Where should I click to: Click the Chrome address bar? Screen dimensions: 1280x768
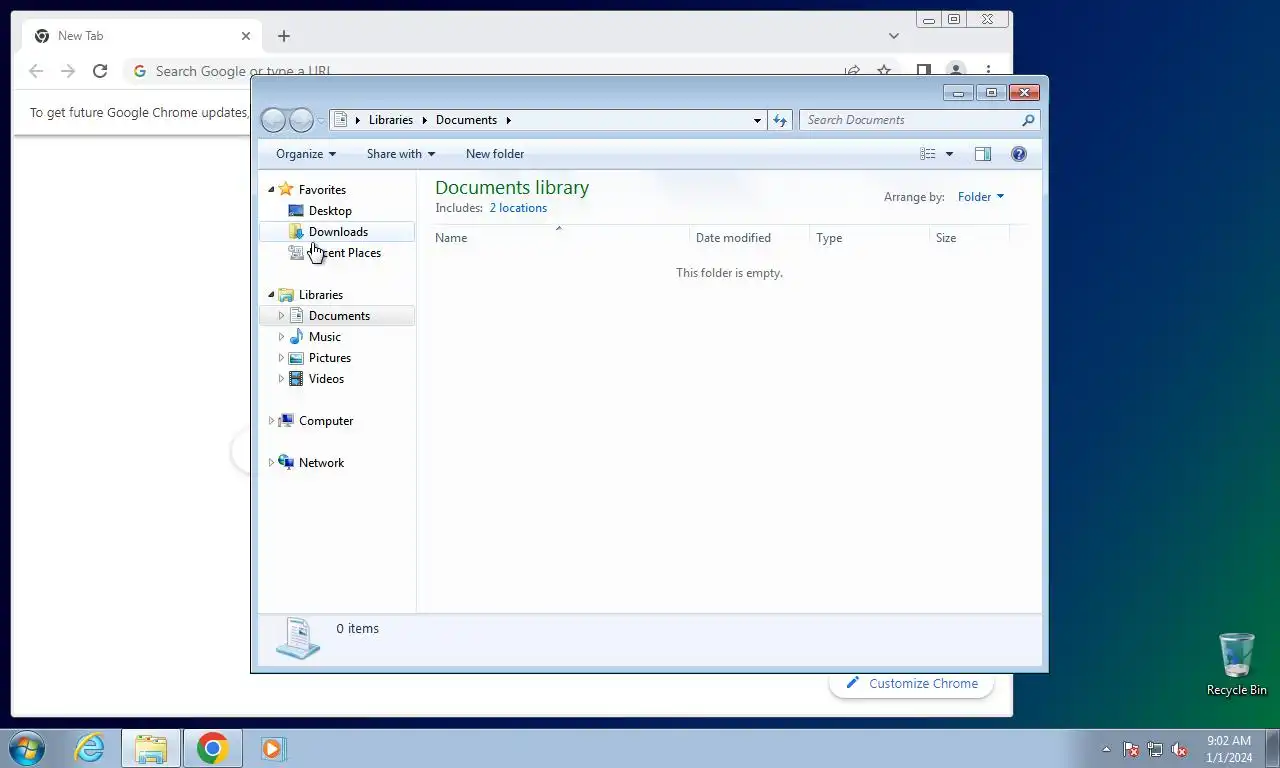coord(490,71)
